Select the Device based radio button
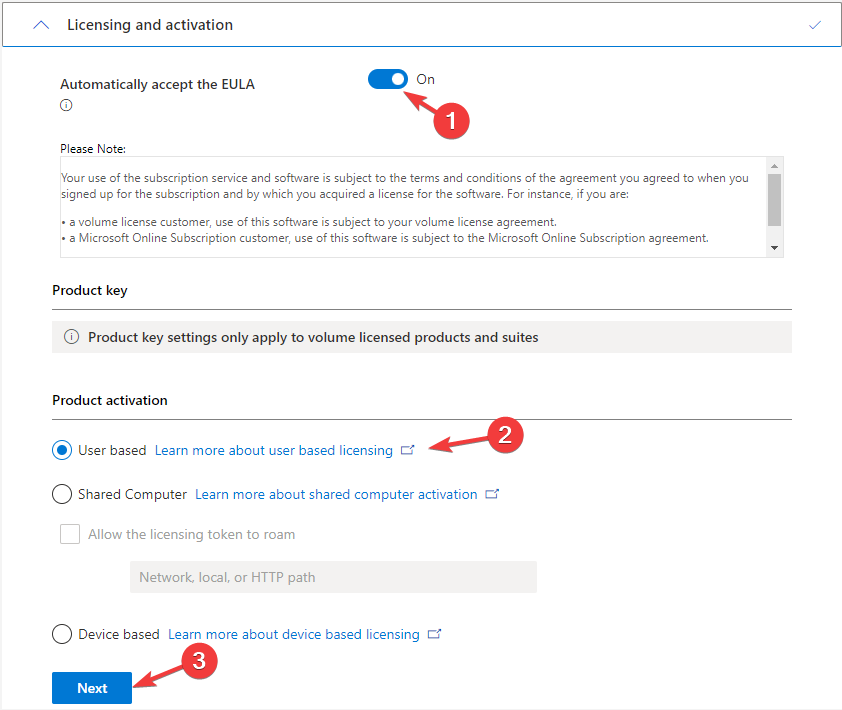Viewport: 842px width, 710px height. point(62,634)
